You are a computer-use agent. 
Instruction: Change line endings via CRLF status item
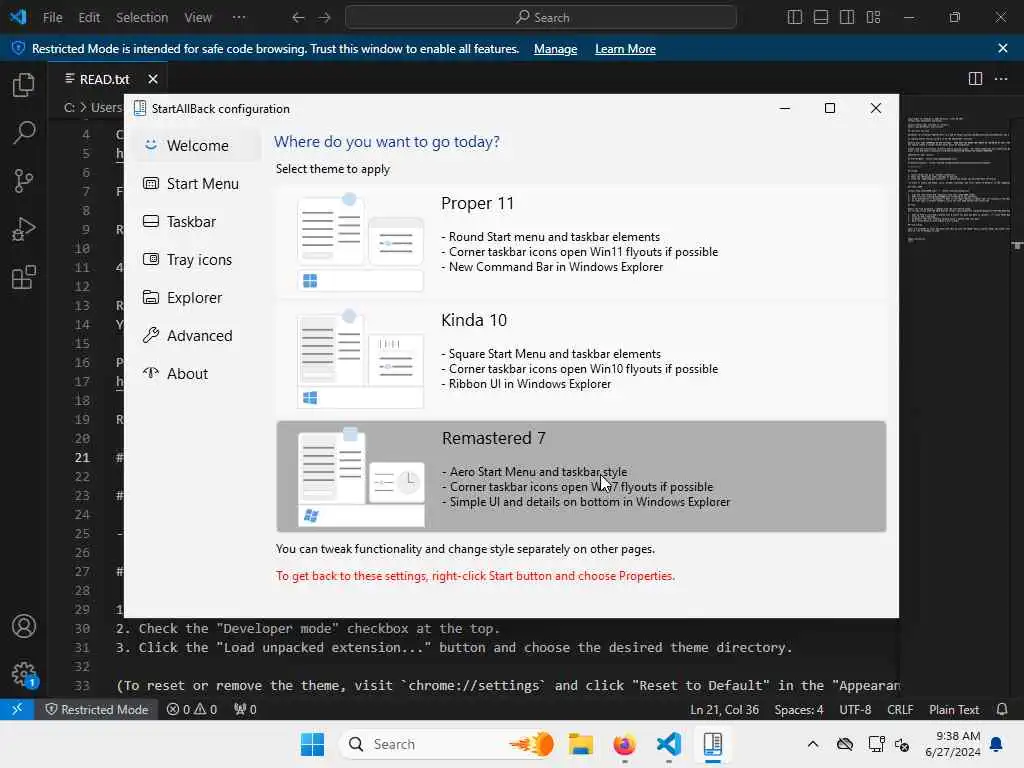[900, 709]
